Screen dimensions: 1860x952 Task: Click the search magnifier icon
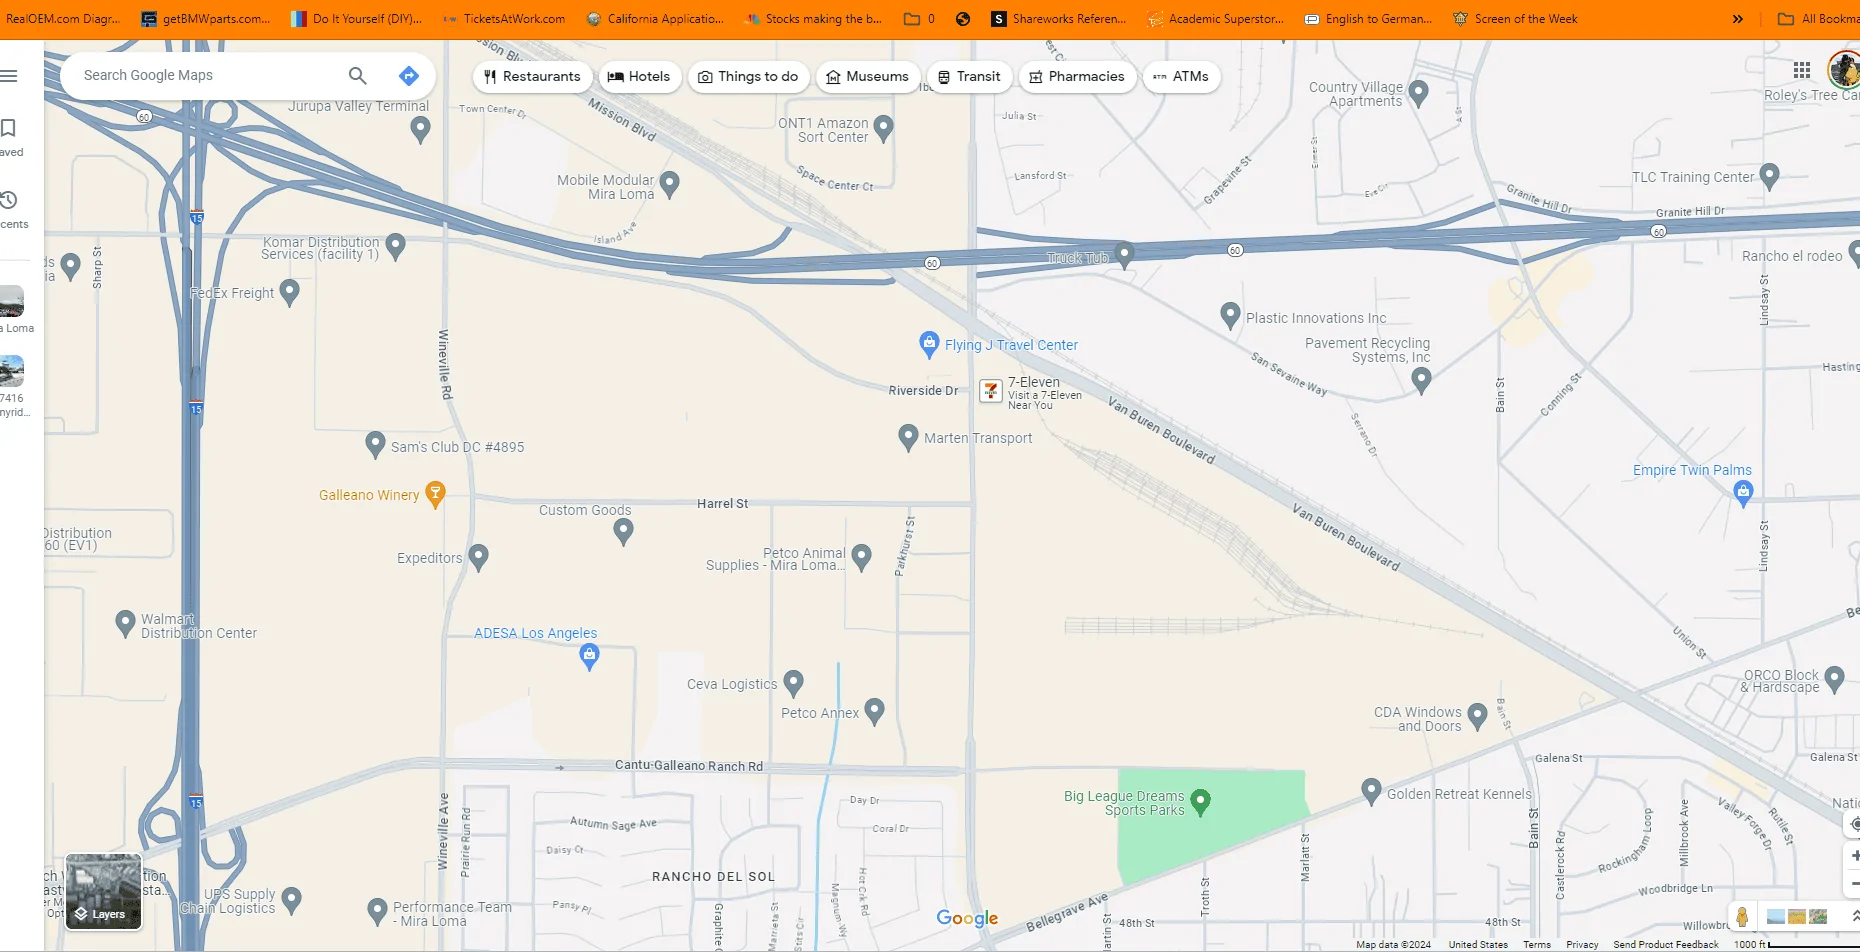[x=357, y=75]
